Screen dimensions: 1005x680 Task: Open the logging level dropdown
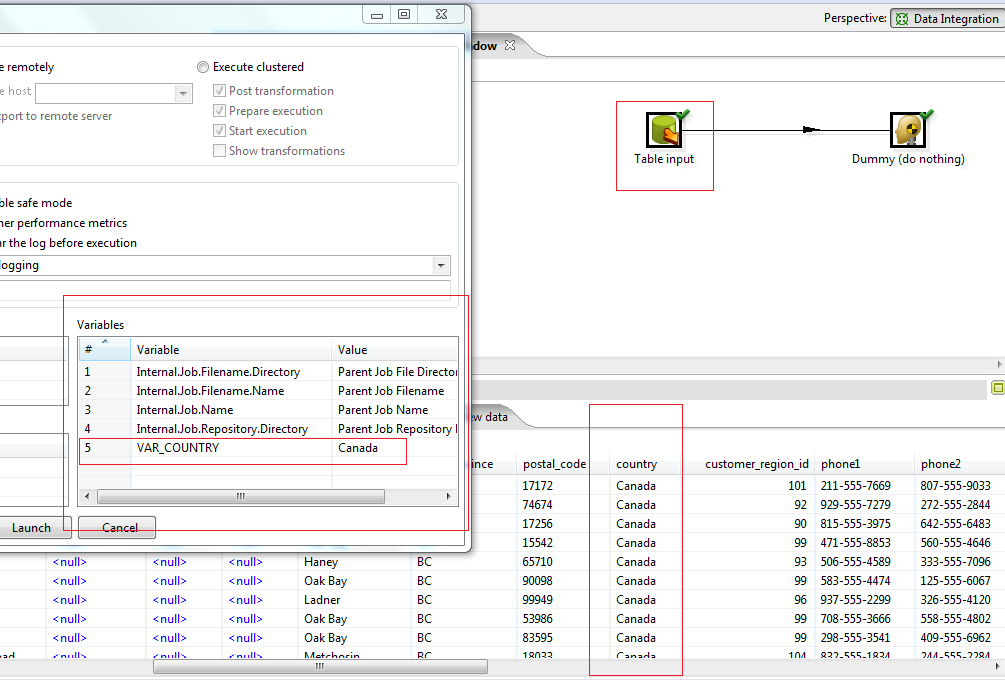[x=441, y=265]
